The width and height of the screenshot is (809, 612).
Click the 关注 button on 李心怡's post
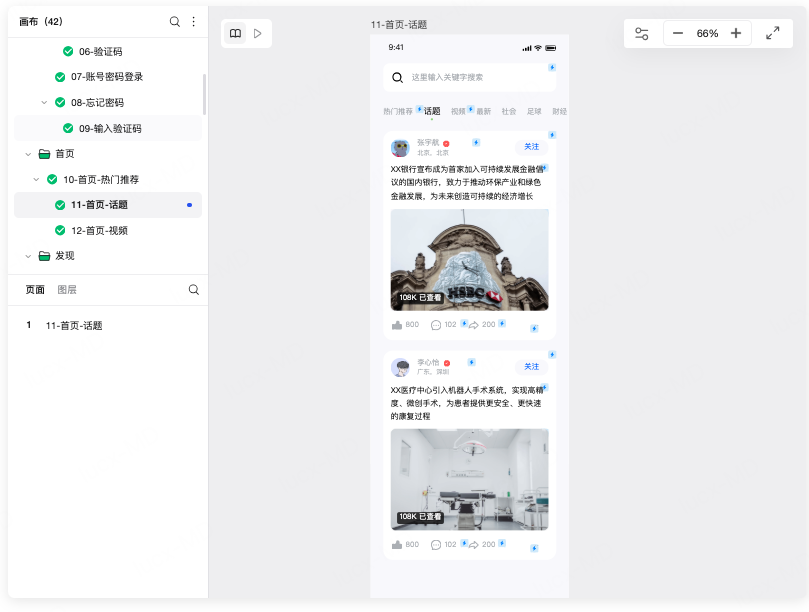pos(531,367)
